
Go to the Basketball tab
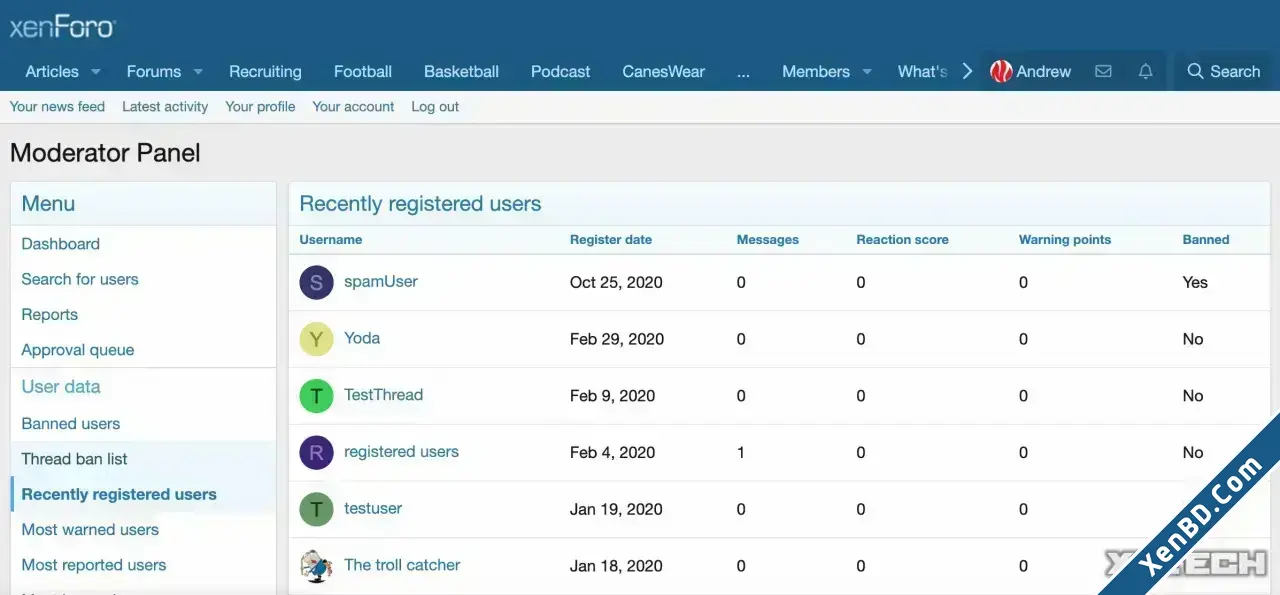461,72
